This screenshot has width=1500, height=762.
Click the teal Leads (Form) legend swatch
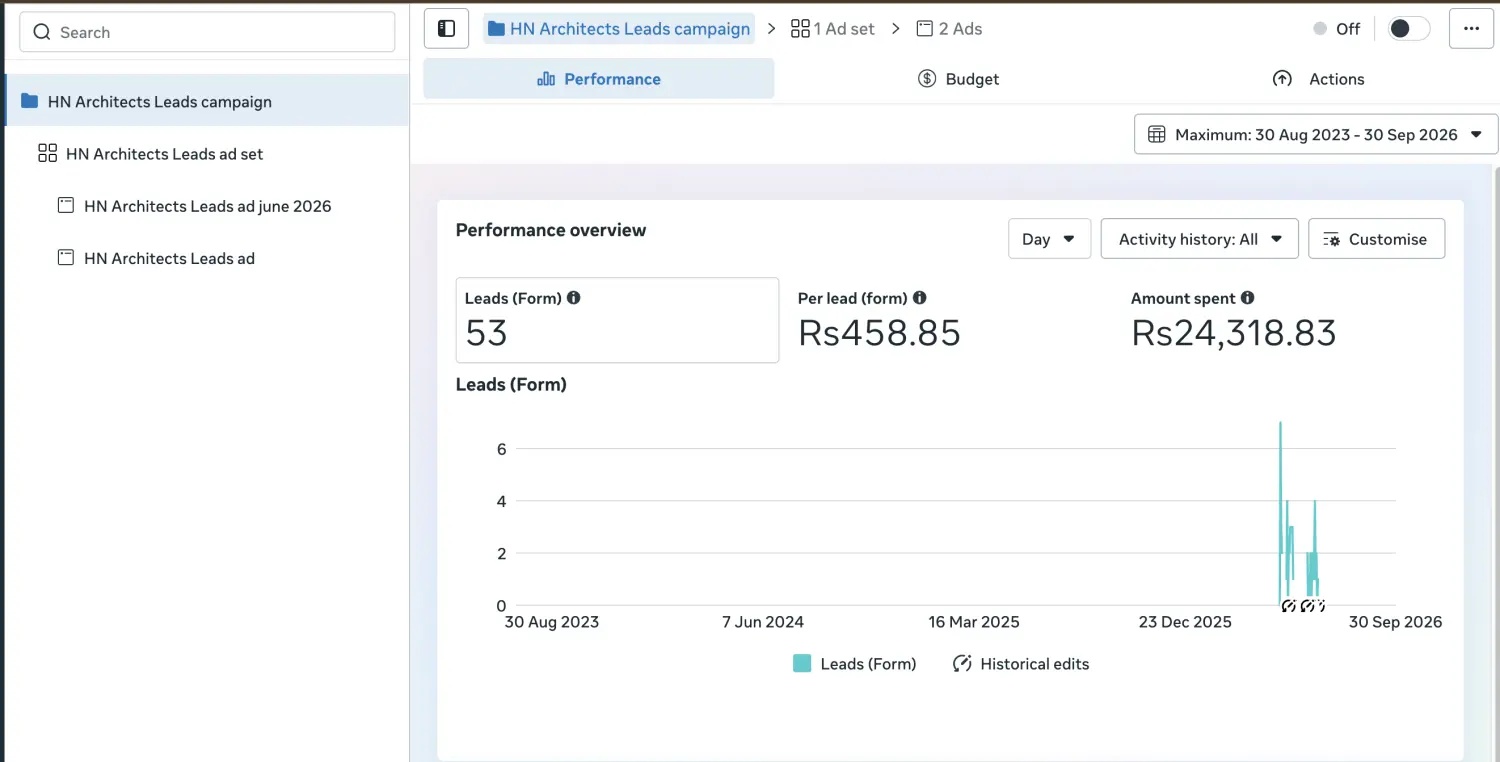coord(801,663)
